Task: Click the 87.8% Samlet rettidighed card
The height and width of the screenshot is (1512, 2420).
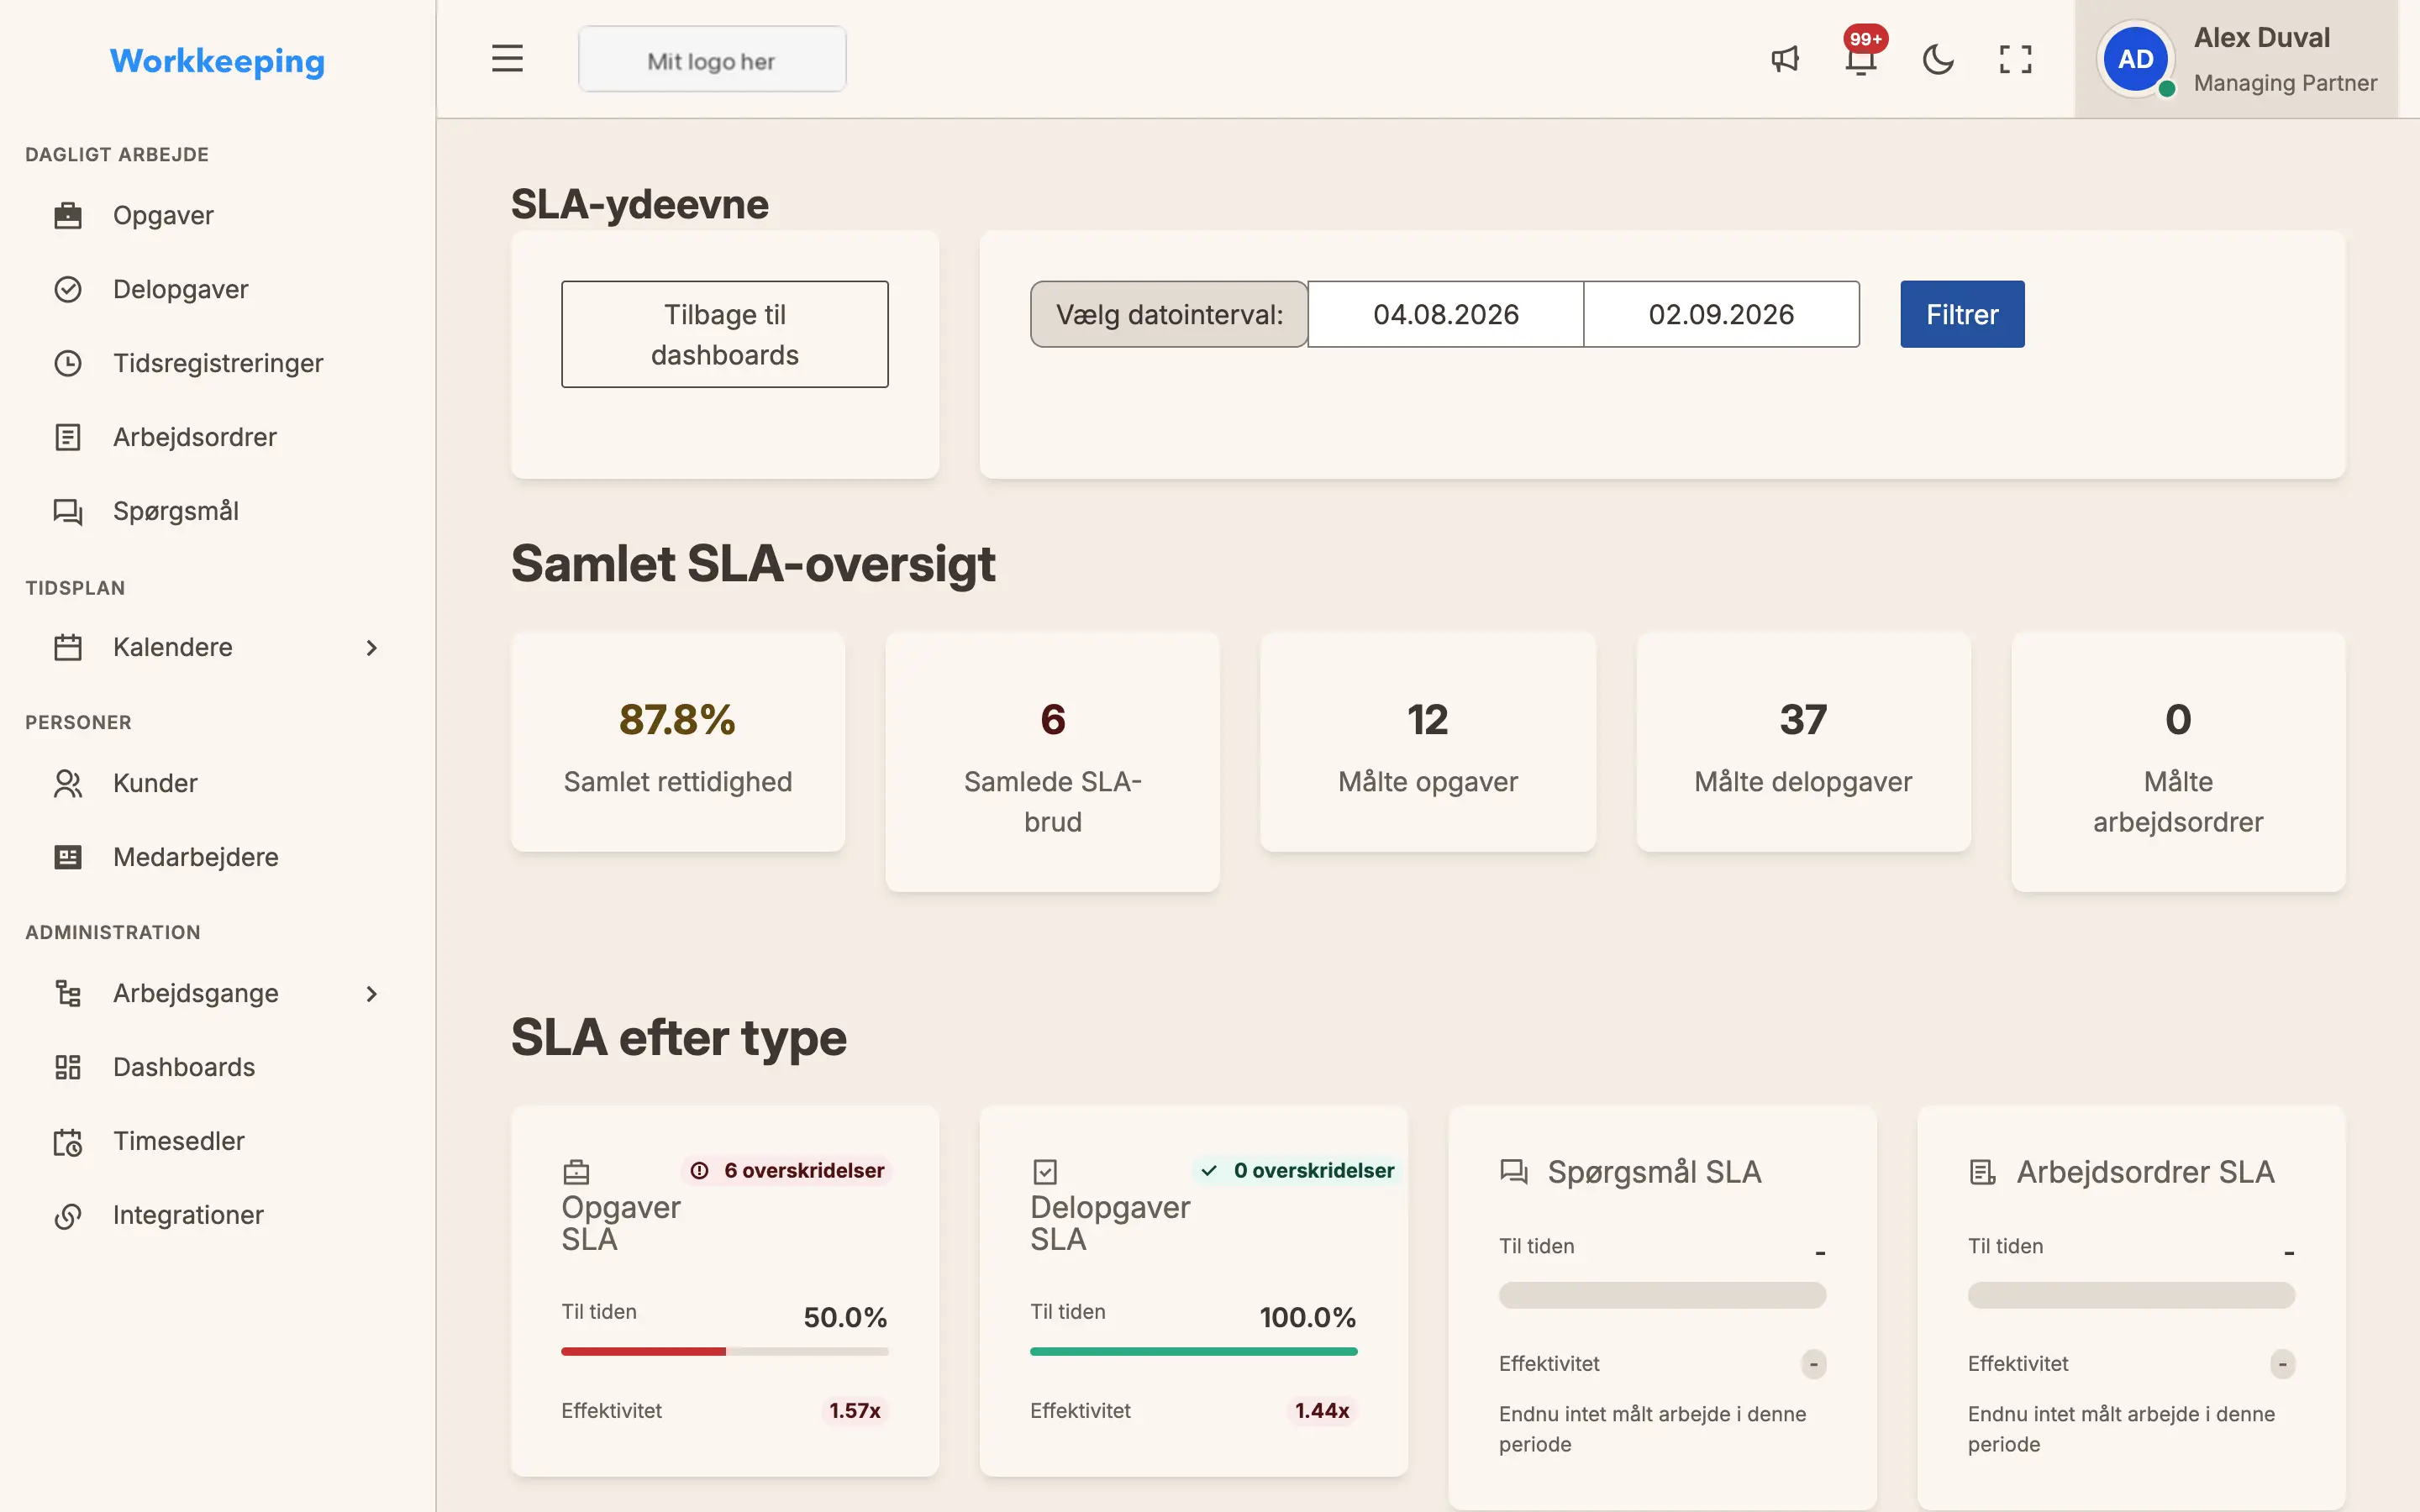Action: coord(677,742)
